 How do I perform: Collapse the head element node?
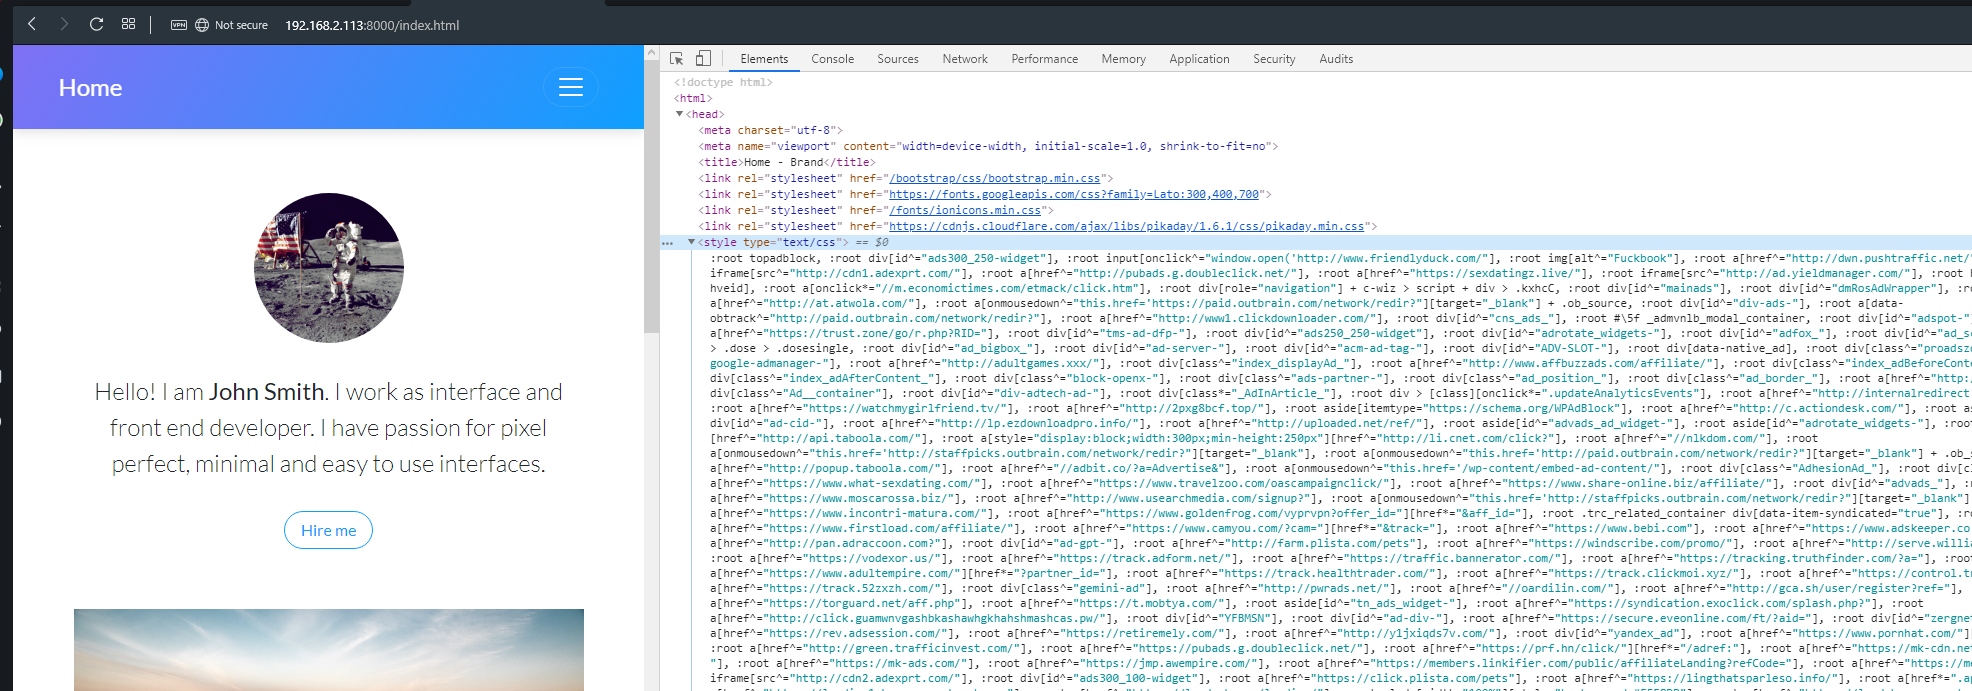click(x=679, y=114)
